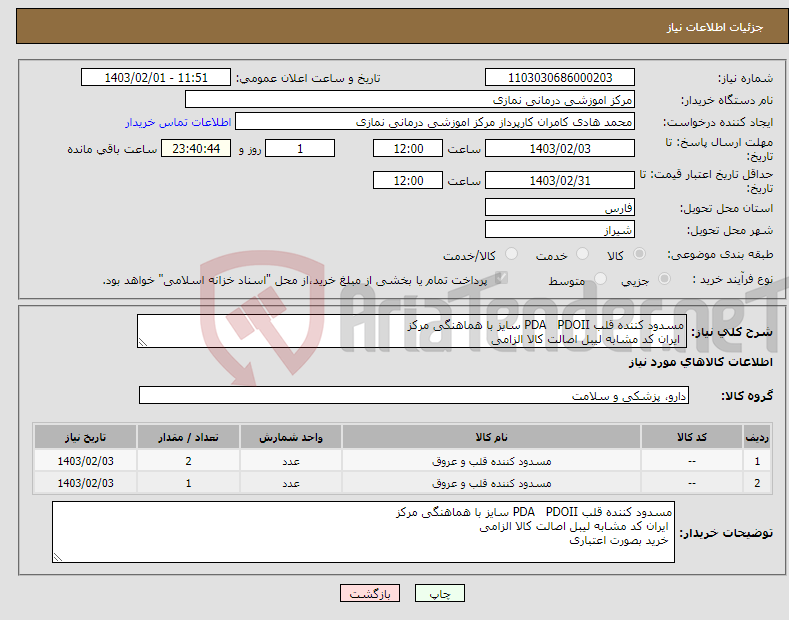Viewport: 789px width, 620px height.
Task: Select the کالا/خدمت radio button
Action: tap(511, 254)
